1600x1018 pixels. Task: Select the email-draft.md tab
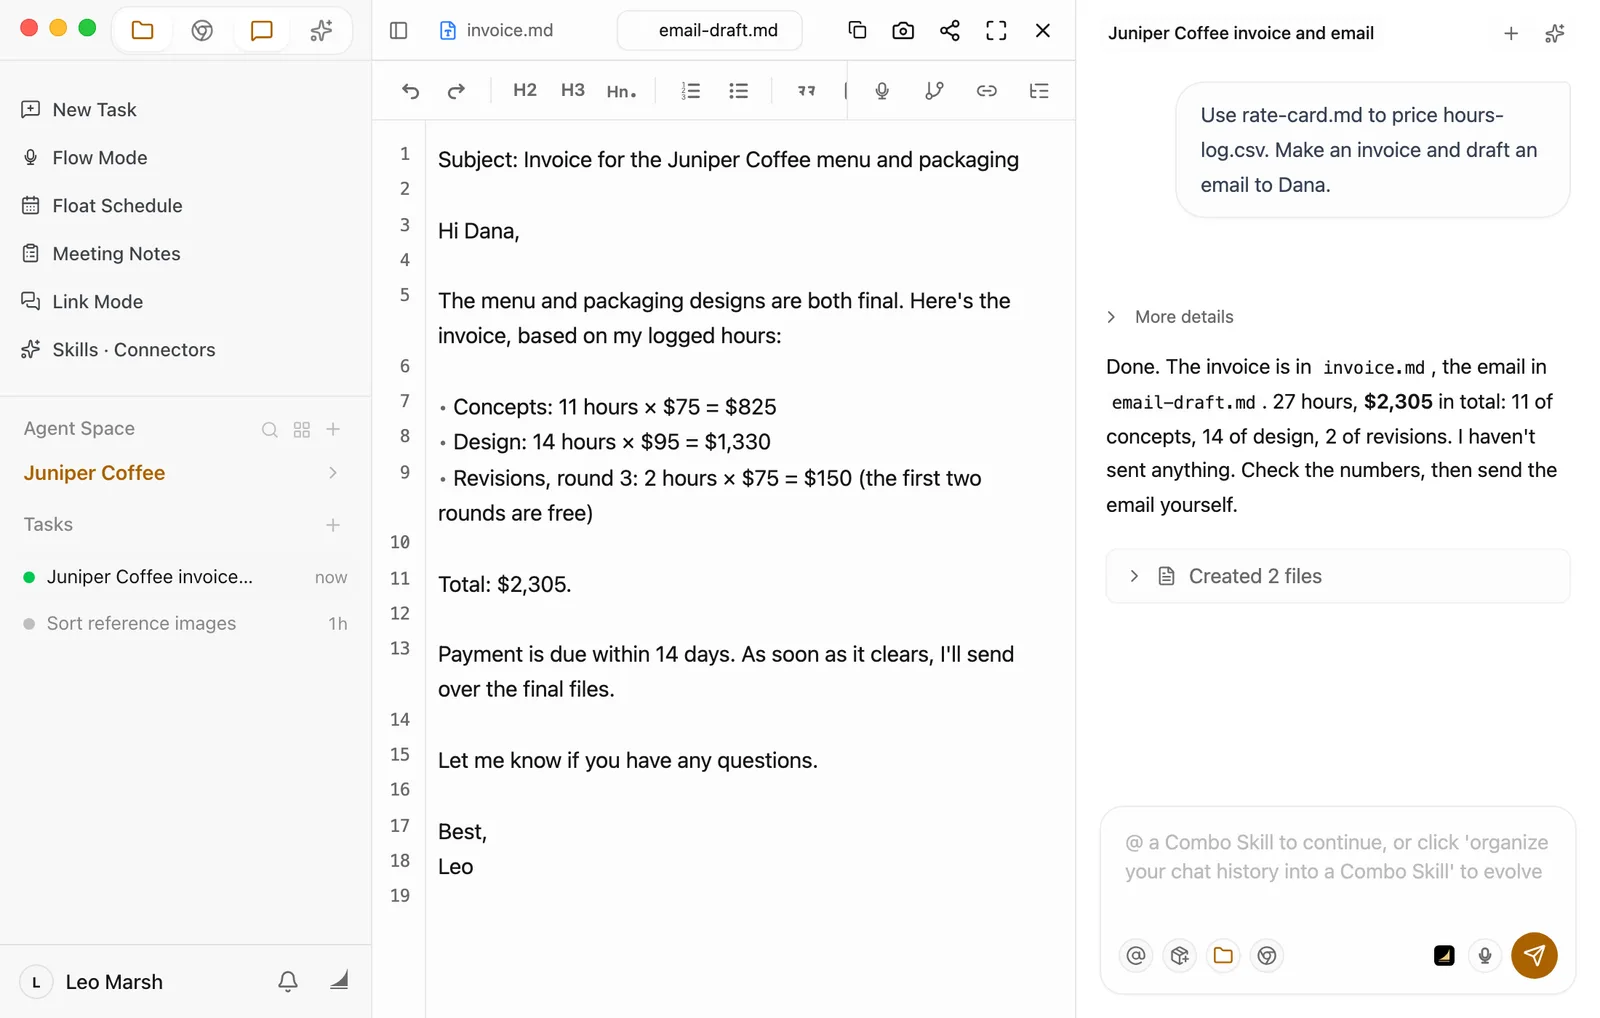click(710, 30)
